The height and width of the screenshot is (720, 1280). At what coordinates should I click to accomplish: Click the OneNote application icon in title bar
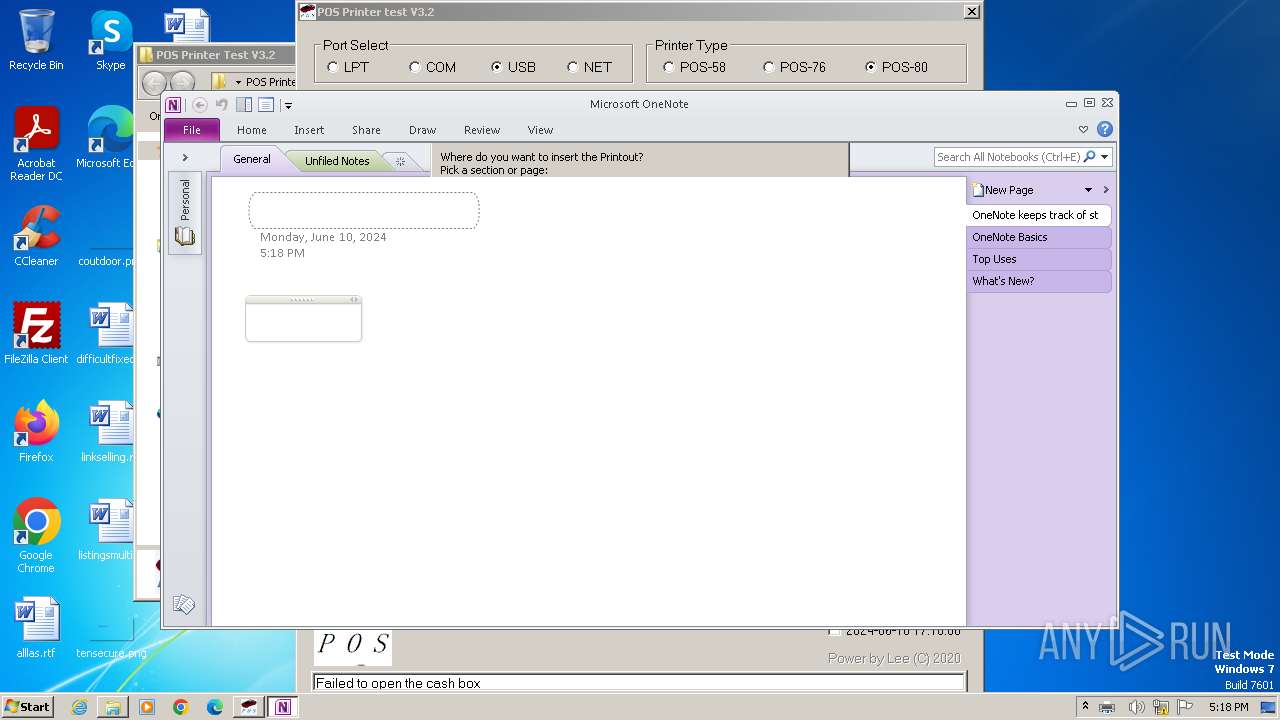coord(174,105)
